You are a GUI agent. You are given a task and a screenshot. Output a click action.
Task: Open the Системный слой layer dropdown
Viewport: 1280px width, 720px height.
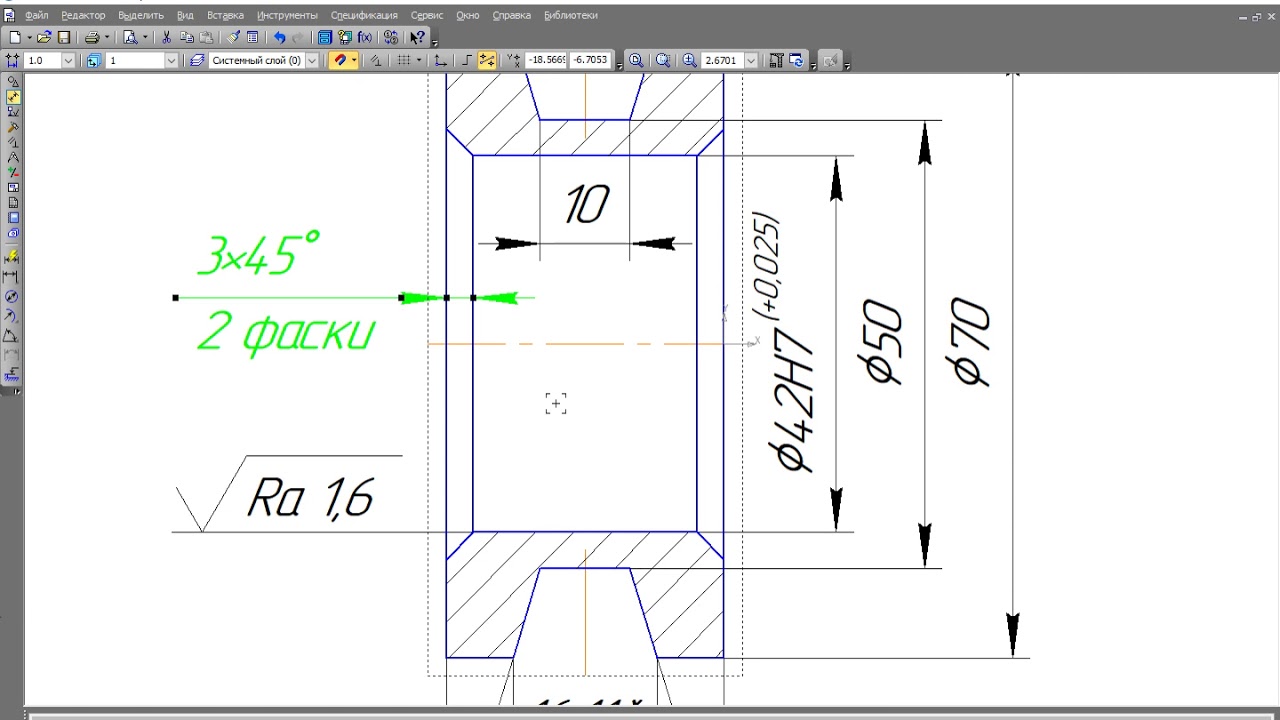click(x=312, y=60)
